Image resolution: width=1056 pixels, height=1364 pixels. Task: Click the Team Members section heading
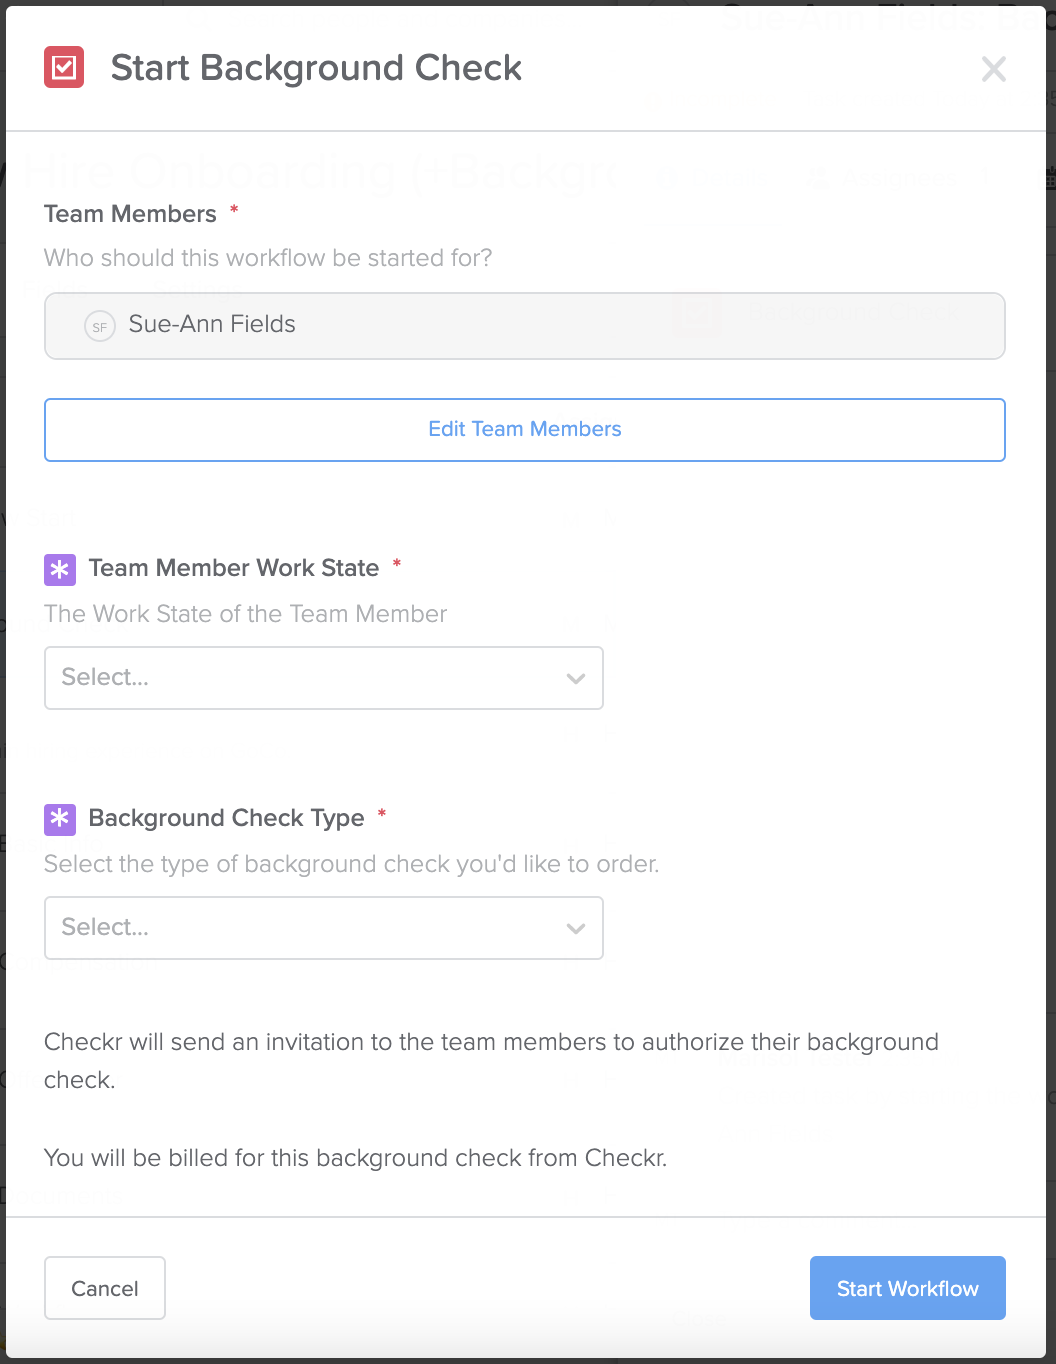click(x=129, y=213)
